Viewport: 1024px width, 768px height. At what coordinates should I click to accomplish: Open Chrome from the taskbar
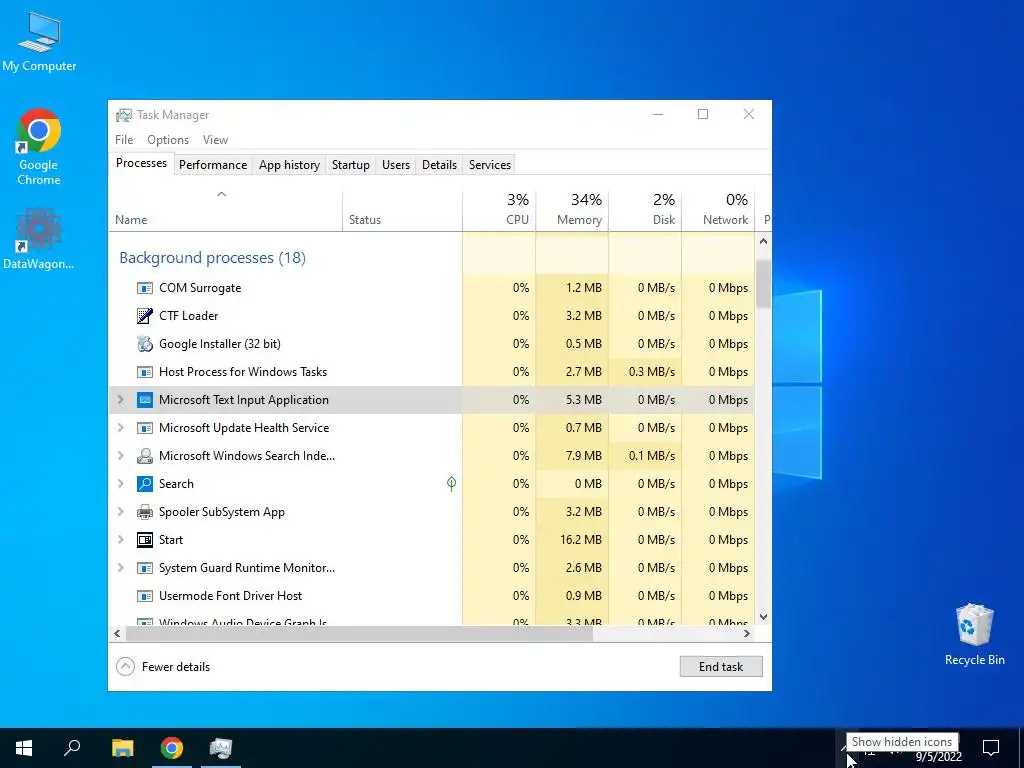click(x=172, y=748)
